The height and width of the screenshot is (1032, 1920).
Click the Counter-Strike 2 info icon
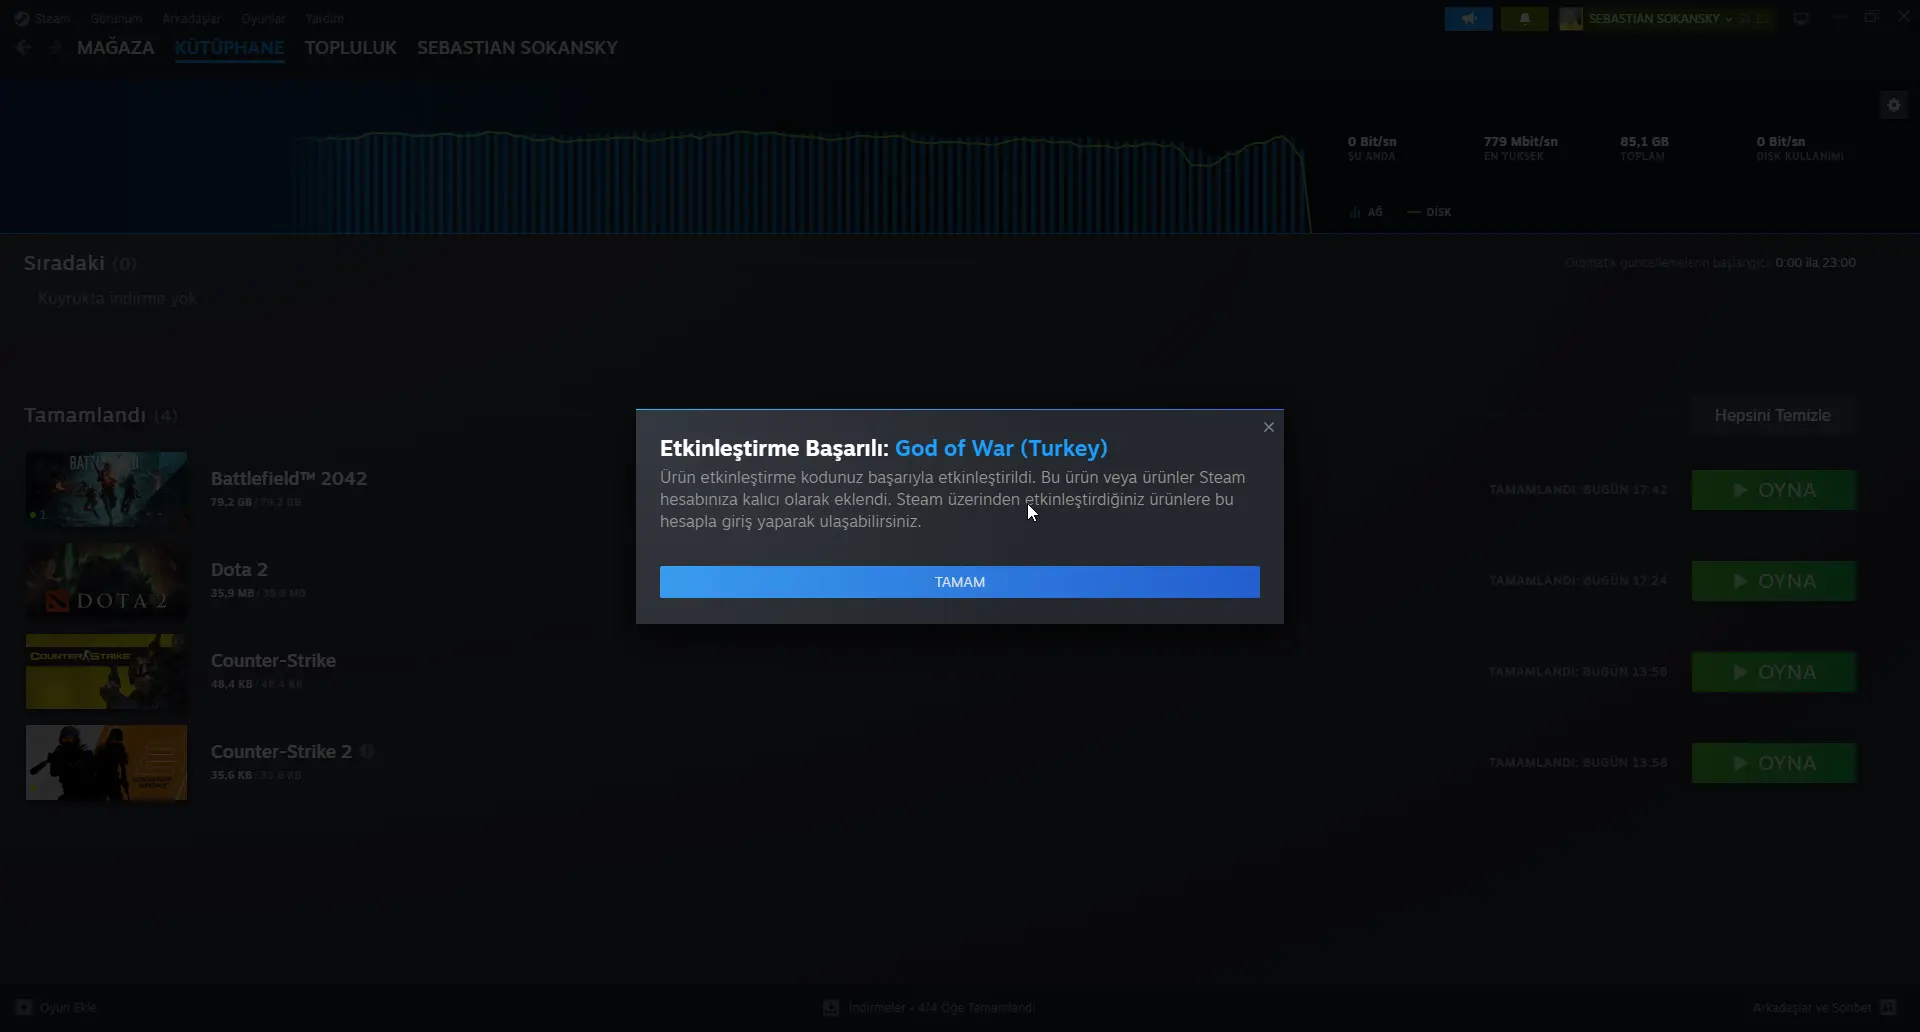click(367, 751)
